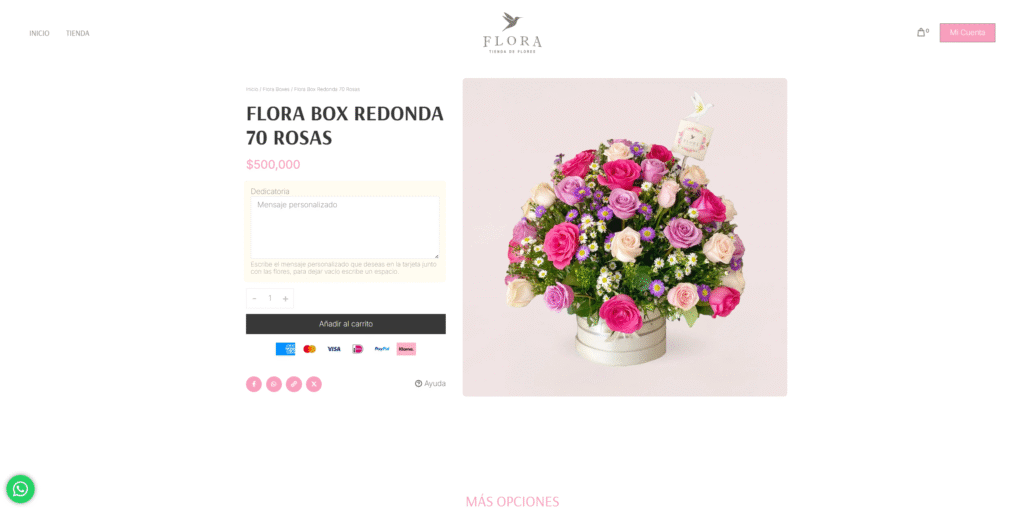This screenshot has width=1024, height=508.
Task: Copy product link with chain icon
Action: click(294, 384)
